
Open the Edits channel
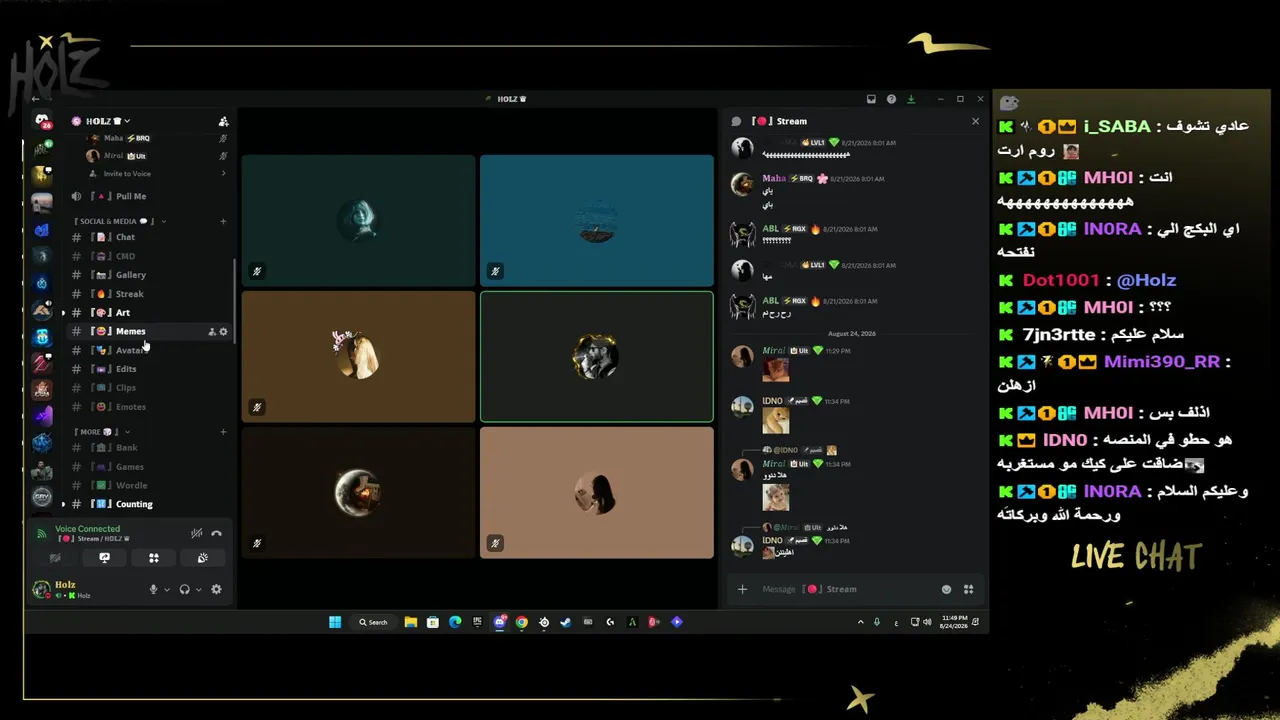pos(150,369)
